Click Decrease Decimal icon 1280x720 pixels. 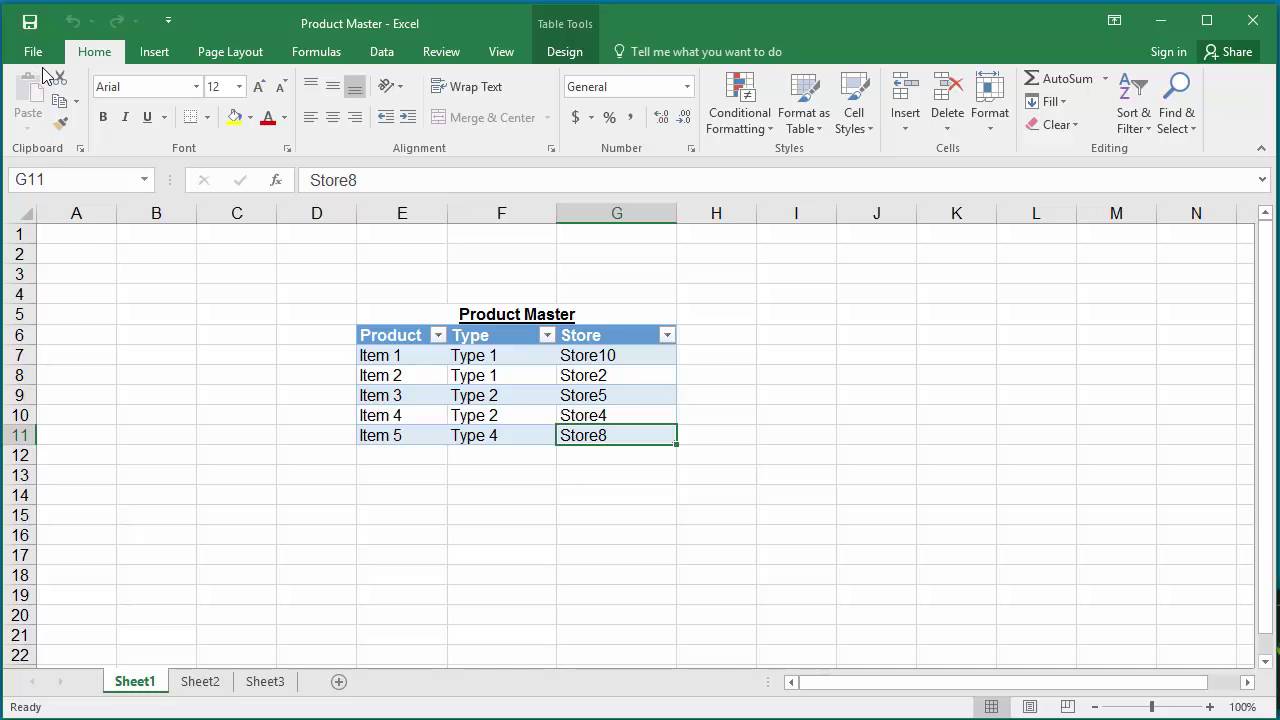click(x=685, y=117)
